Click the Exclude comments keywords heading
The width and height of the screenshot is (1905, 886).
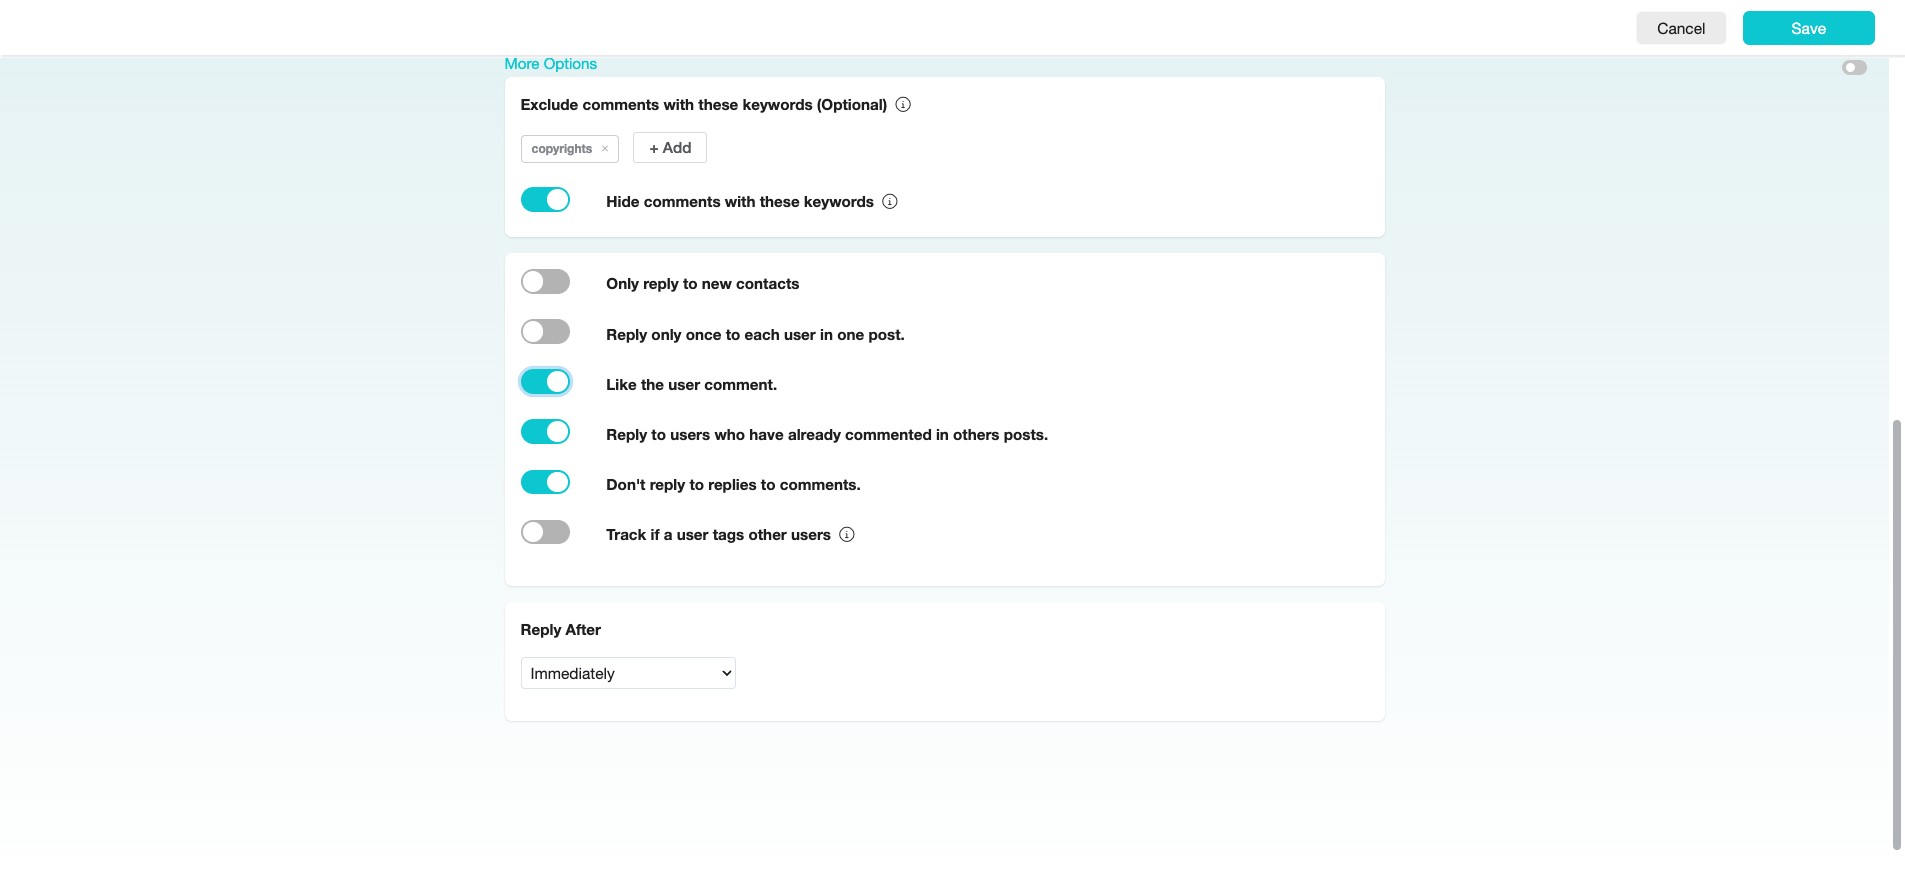(703, 105)
